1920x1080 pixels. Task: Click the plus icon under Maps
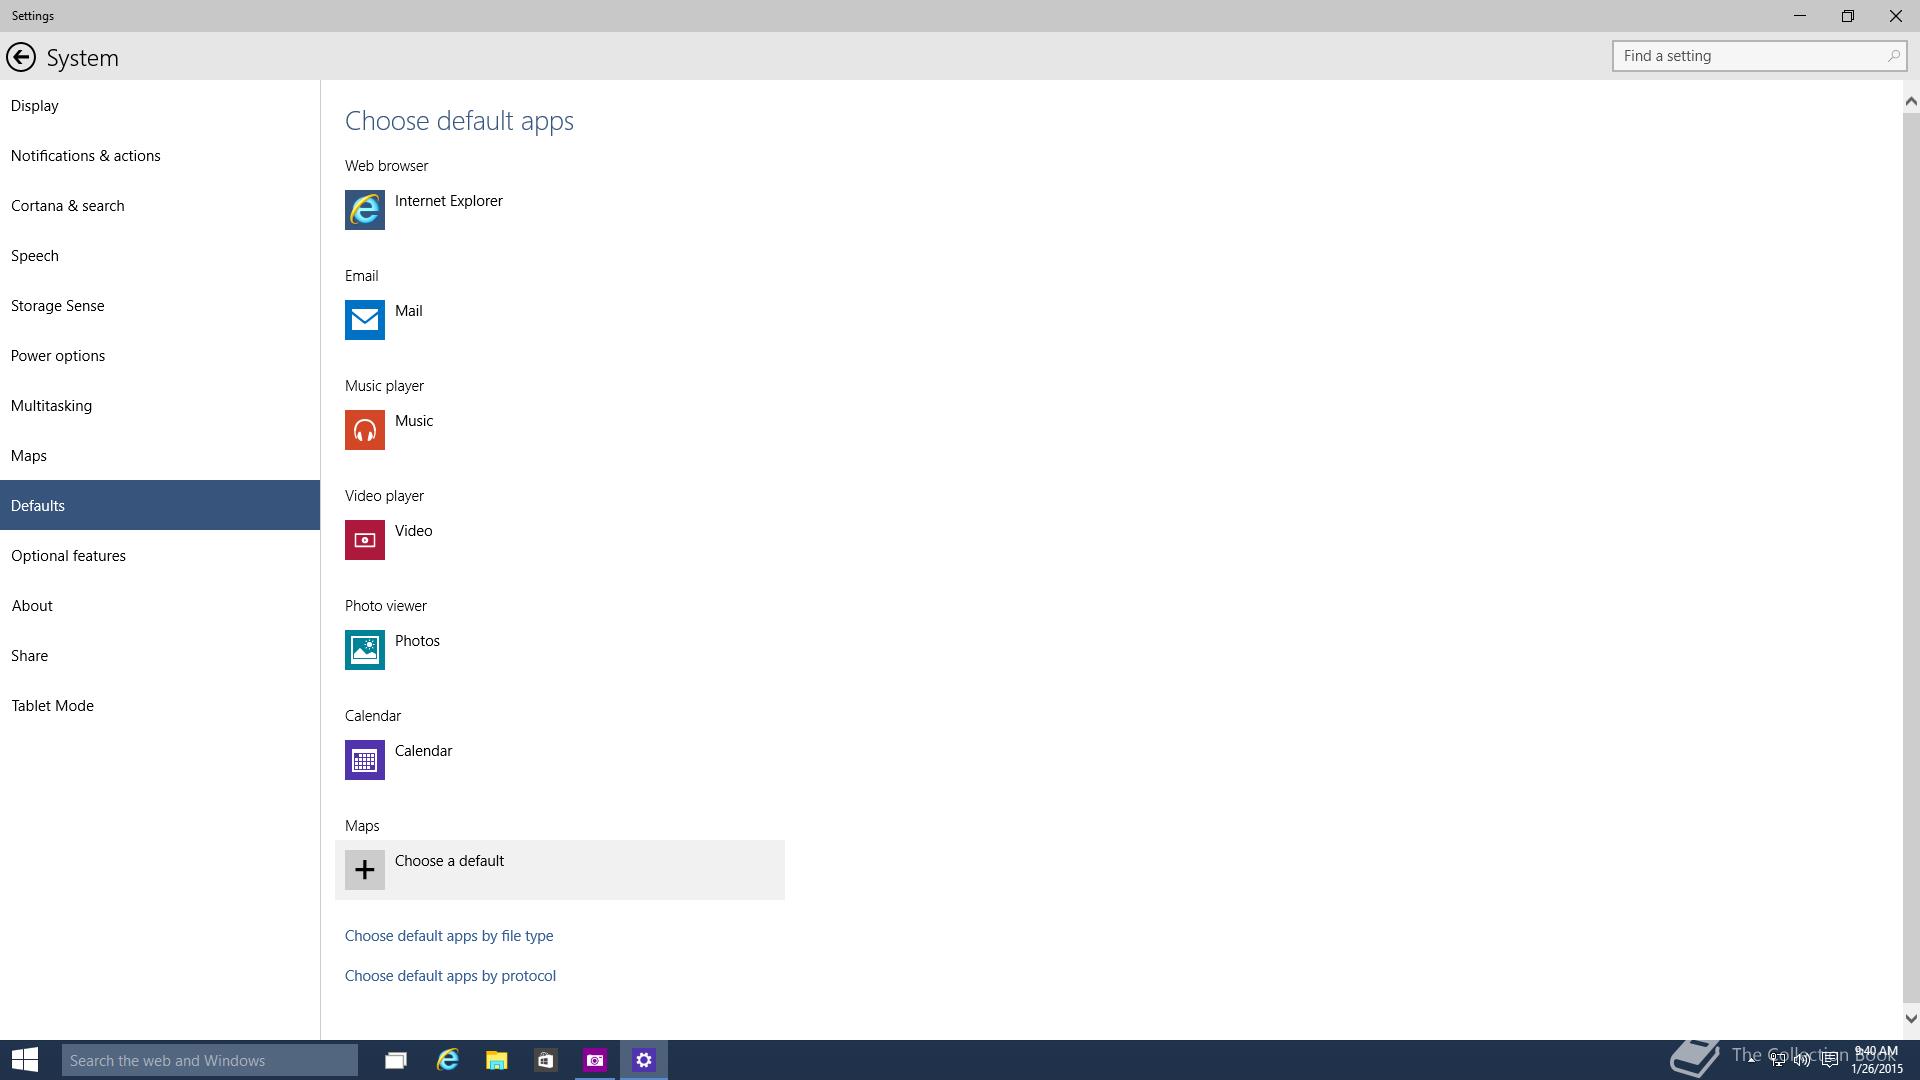tap(365, 870)
